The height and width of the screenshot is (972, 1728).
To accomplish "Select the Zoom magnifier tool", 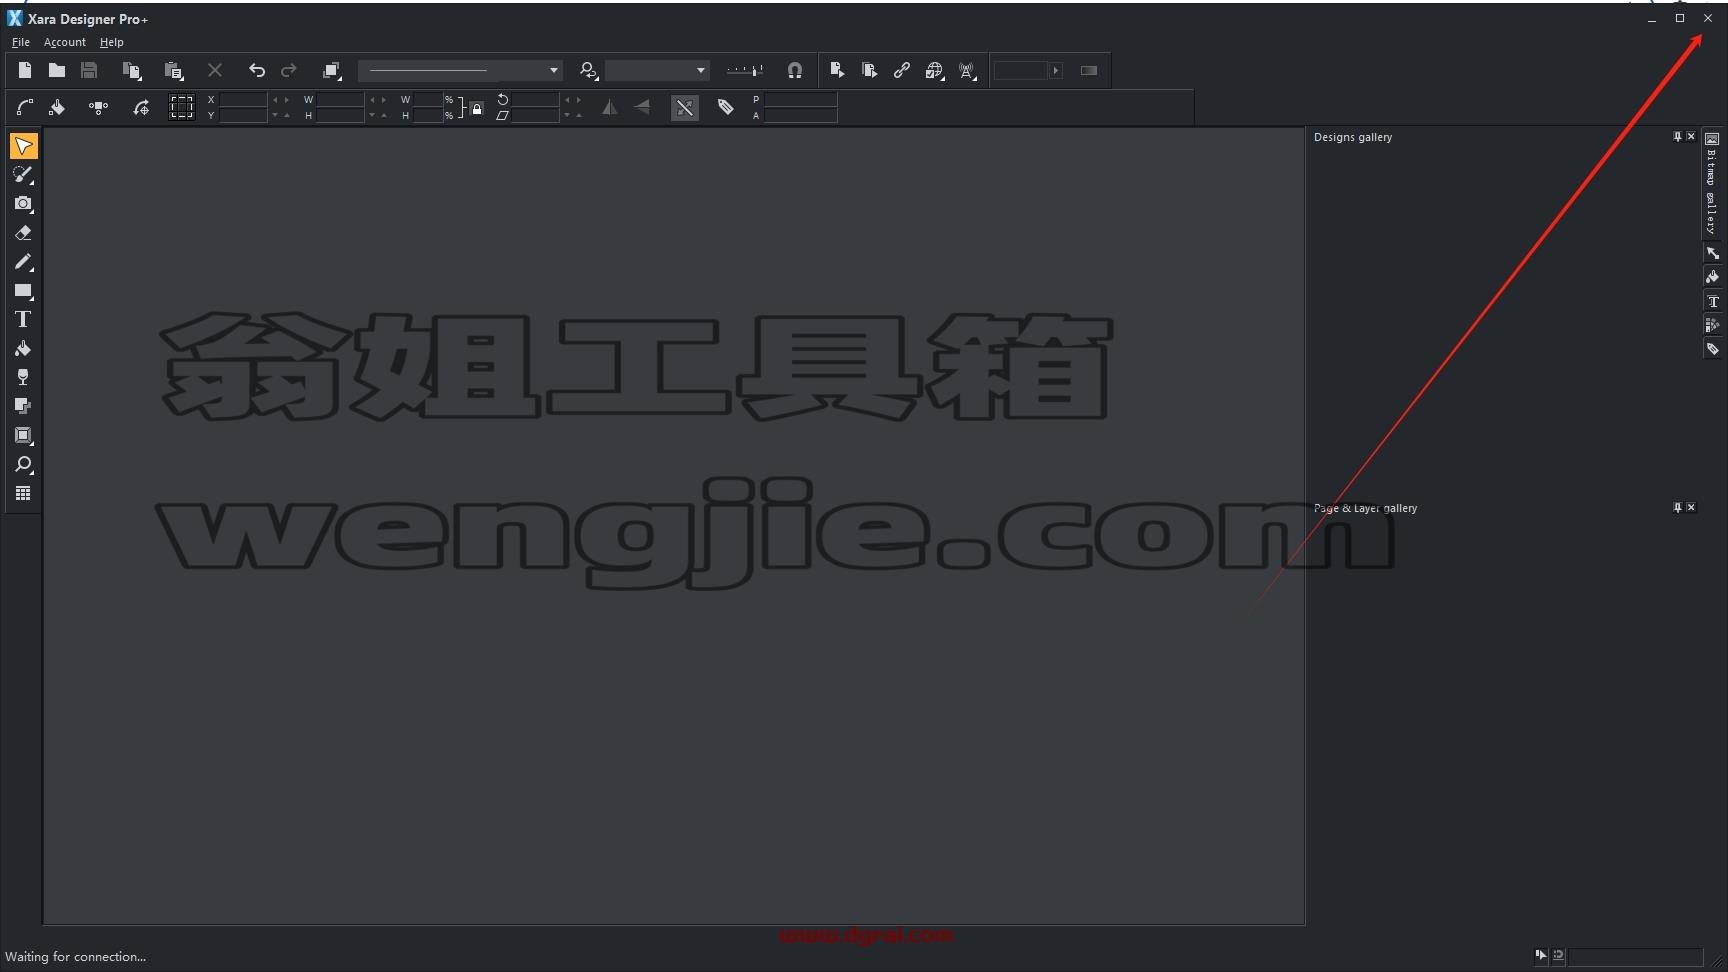I will pos(23,465).
